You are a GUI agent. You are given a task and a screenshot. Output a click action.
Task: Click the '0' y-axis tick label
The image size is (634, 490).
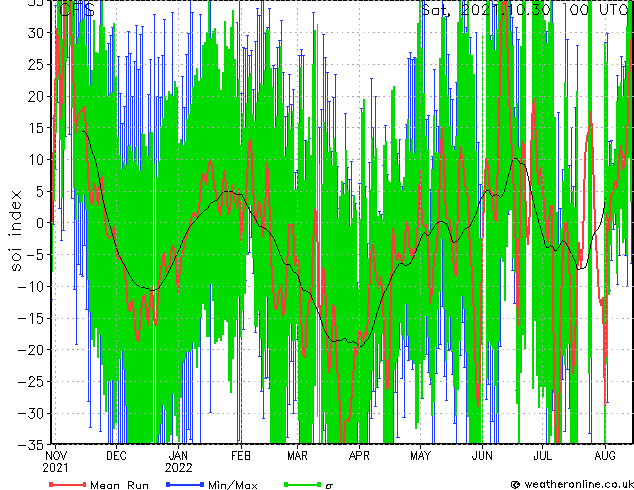pos(40,223)
